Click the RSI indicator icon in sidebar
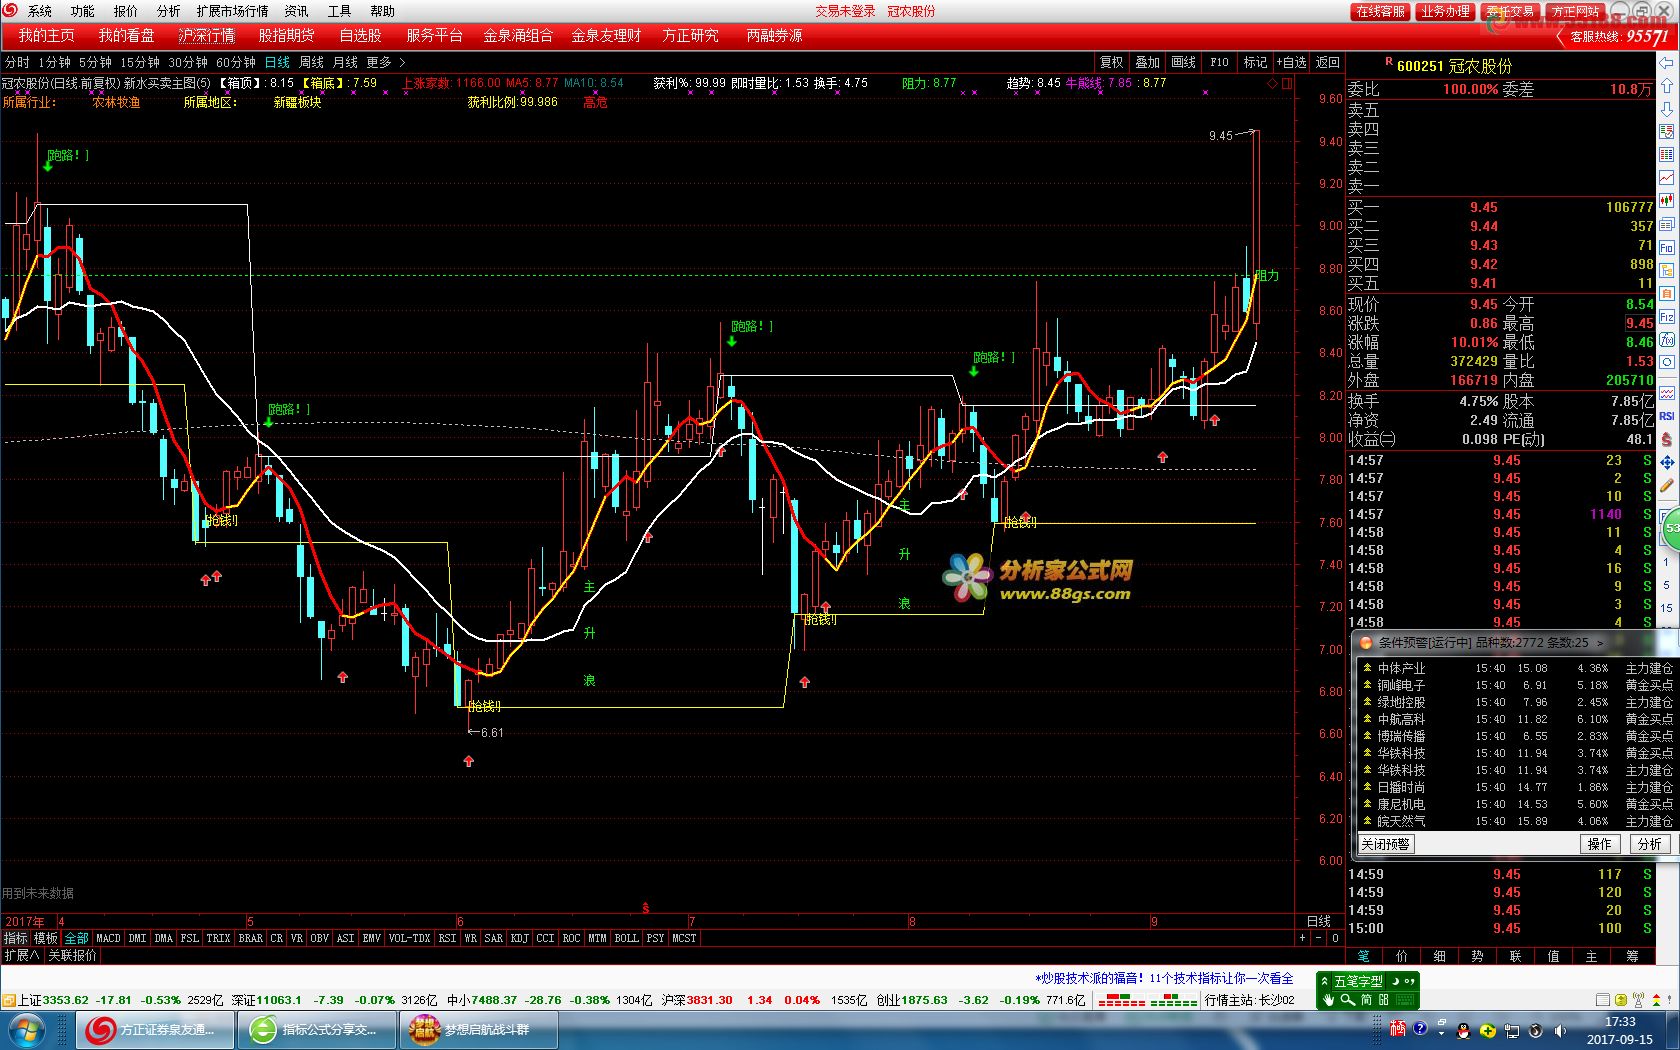This screenshot has height=1050, width=1680. click(1666, 416)
